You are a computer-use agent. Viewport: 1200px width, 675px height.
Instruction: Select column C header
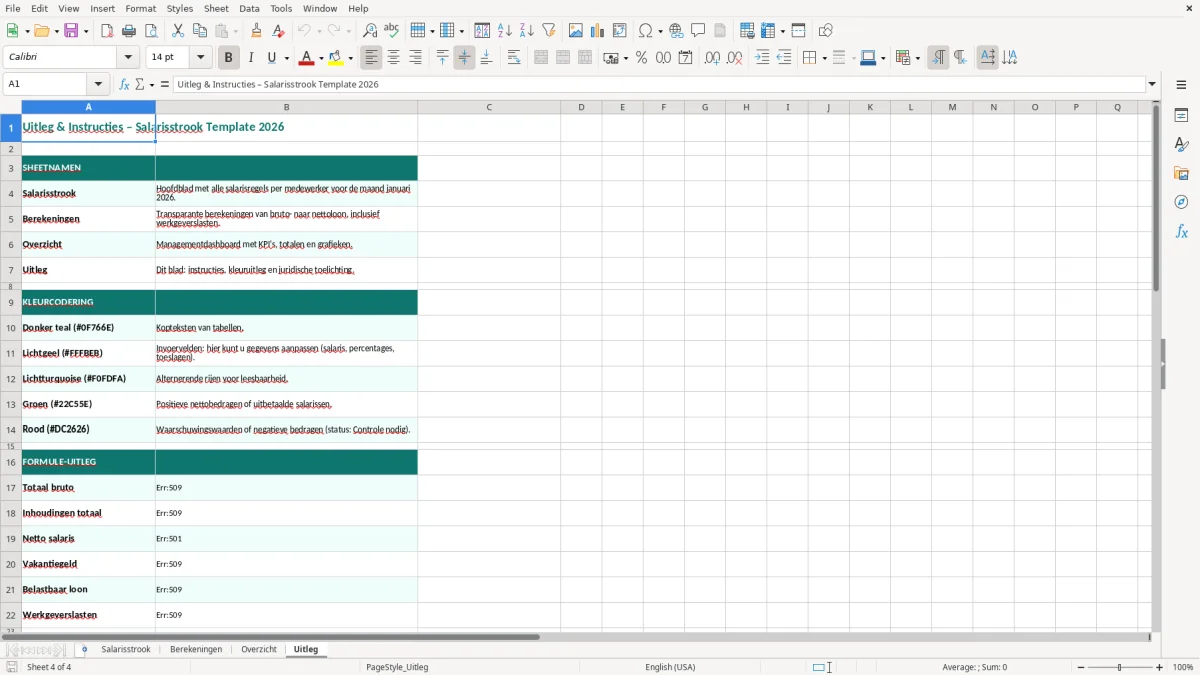489,107
